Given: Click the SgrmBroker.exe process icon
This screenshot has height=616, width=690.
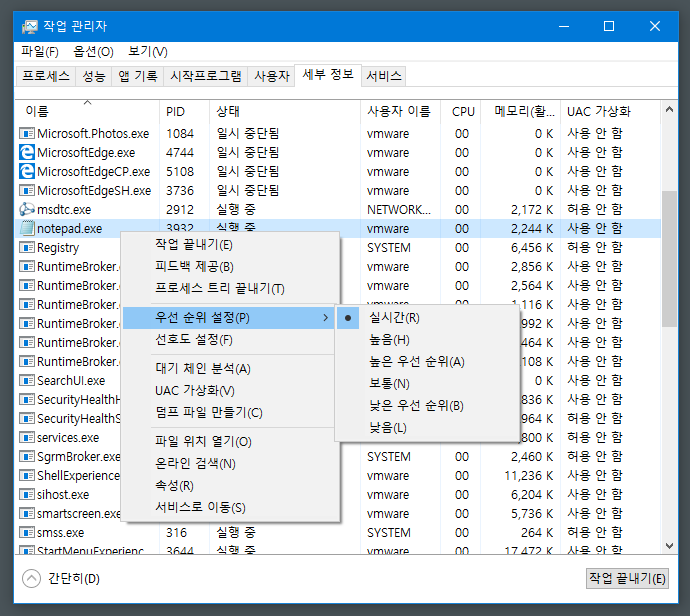Looking at the screenshot, I should tap(27, 456).
